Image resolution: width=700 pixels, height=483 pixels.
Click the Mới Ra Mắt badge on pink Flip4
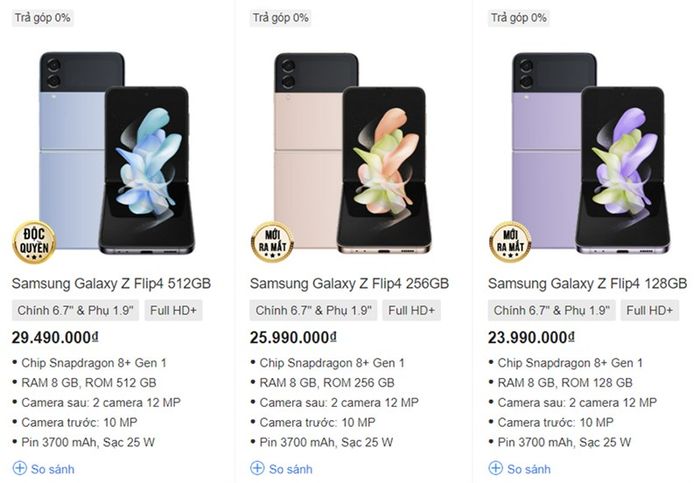[x=272, y=242]
